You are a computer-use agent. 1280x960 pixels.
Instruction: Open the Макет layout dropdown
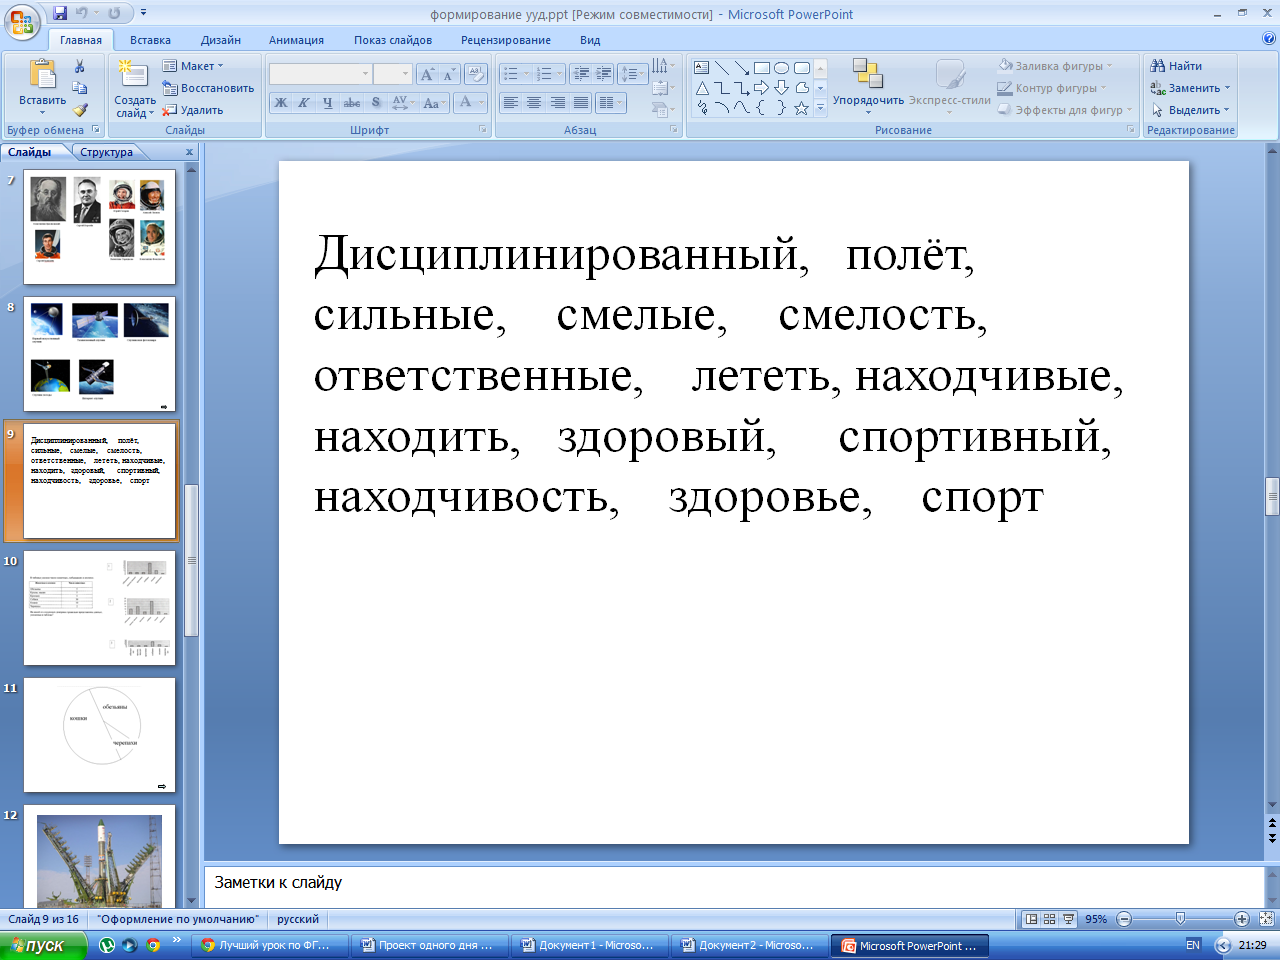pos(194,66)
